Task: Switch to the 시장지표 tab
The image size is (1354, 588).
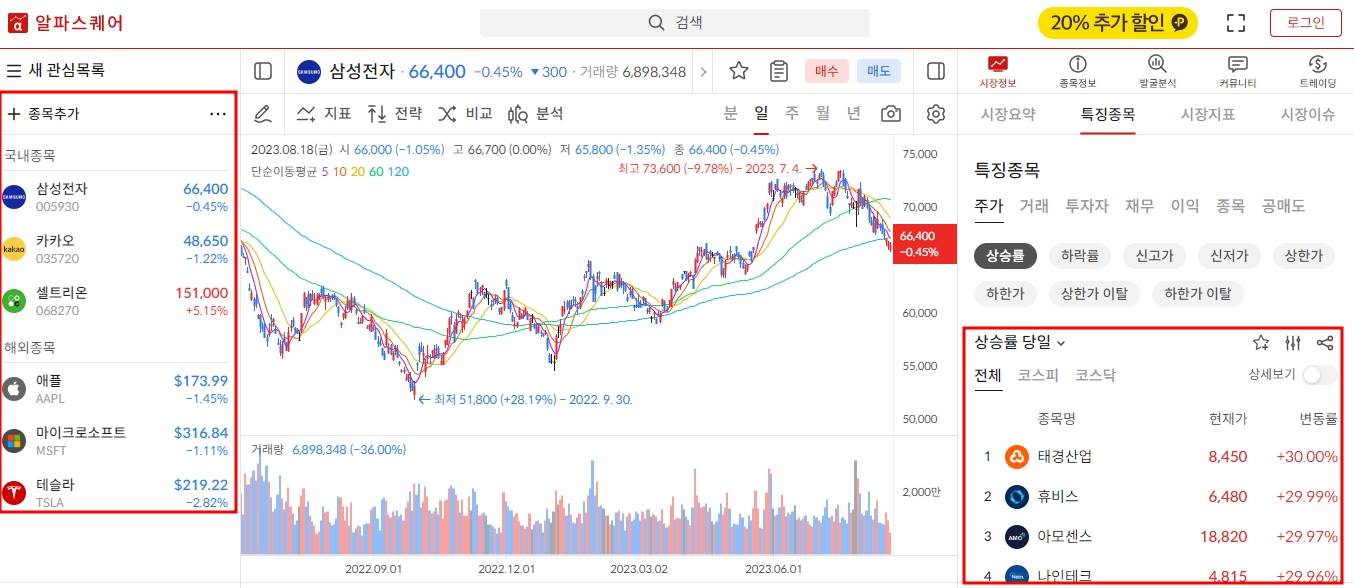Action: coord(1208,114)
